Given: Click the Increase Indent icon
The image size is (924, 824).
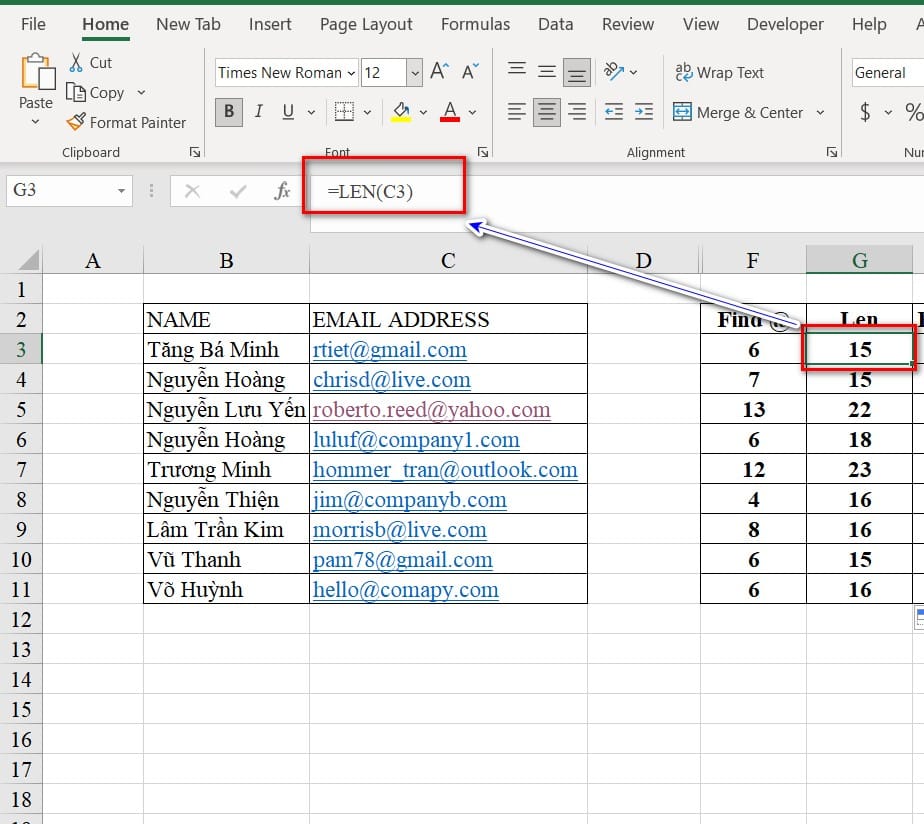Looking at the screenshot, I should [644, 112].
